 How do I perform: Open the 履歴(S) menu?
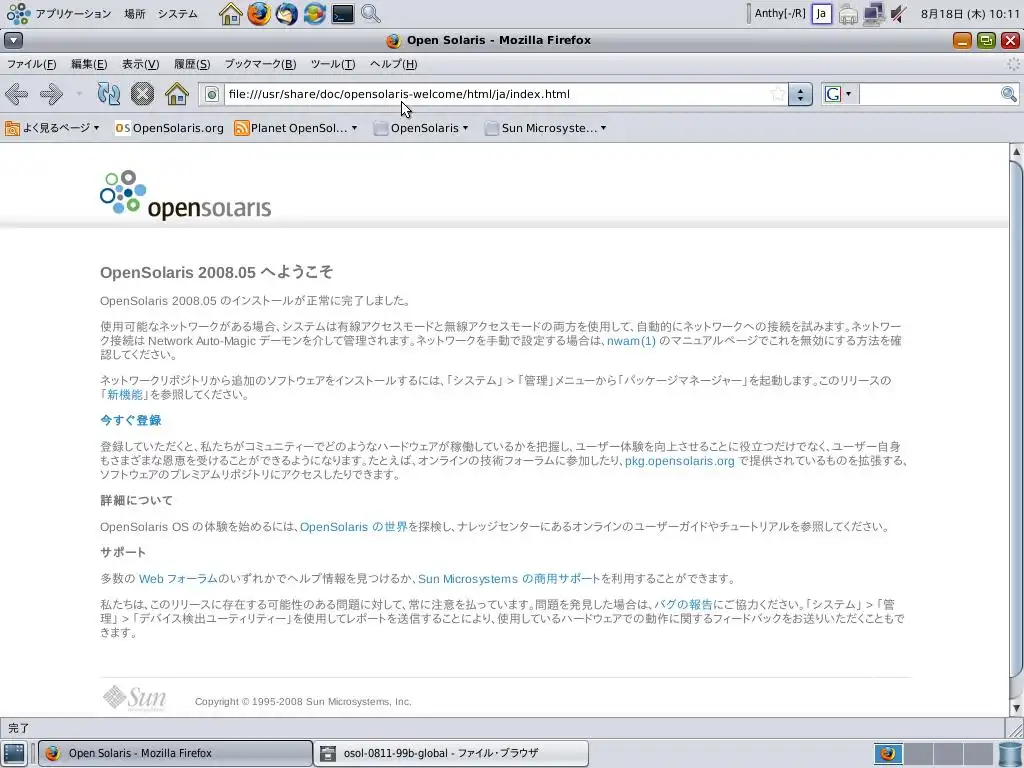[x=192, y=64]
